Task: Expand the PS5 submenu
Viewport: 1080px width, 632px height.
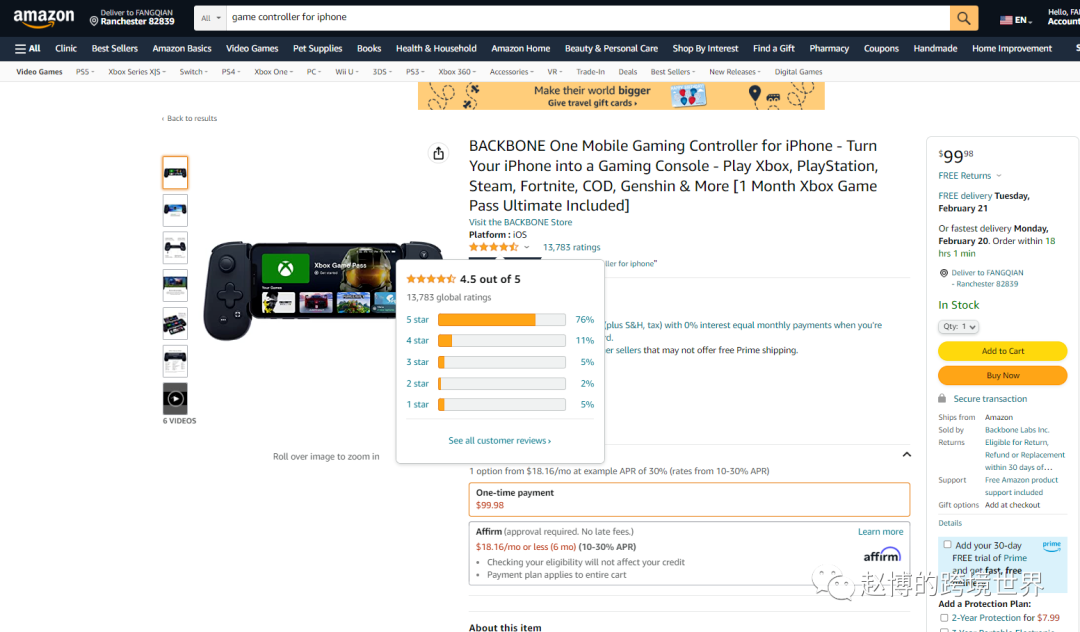Action: (x=85, y=72)
